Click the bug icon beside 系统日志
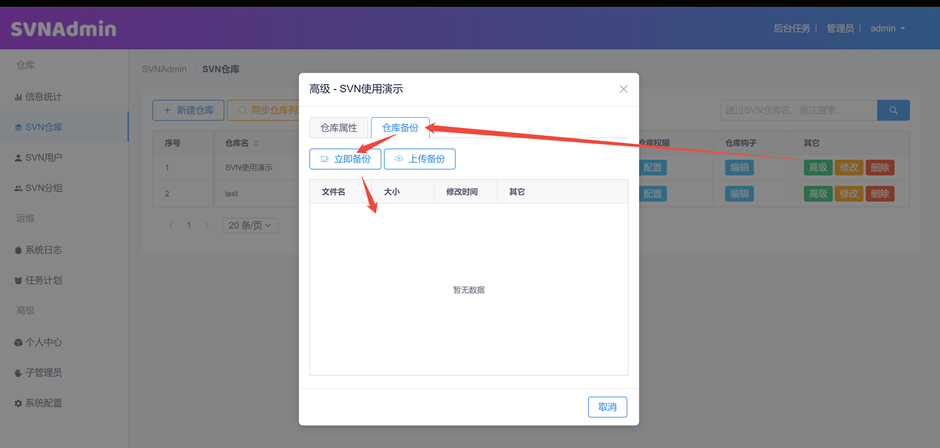The image size is (940, 448). [18, 250]
